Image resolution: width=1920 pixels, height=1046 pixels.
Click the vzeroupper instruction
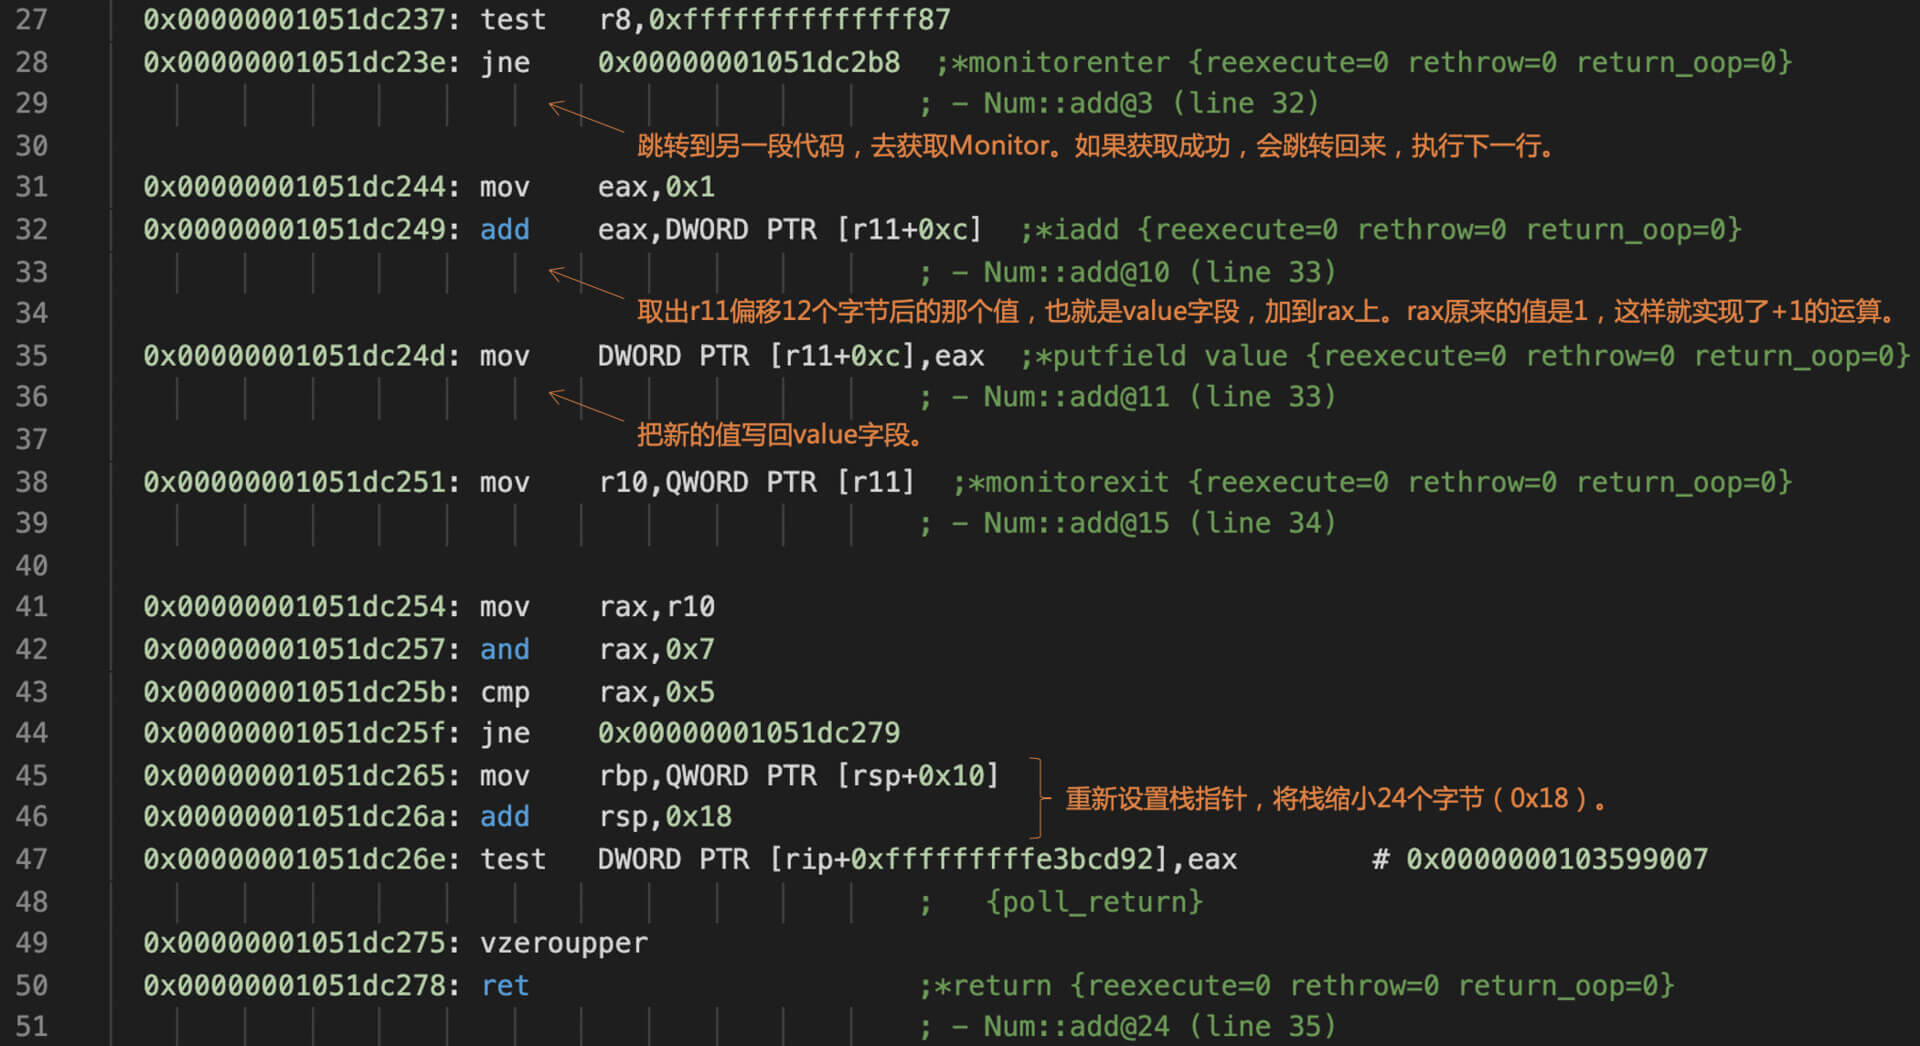pyautogui.click(x=563, y=943)
